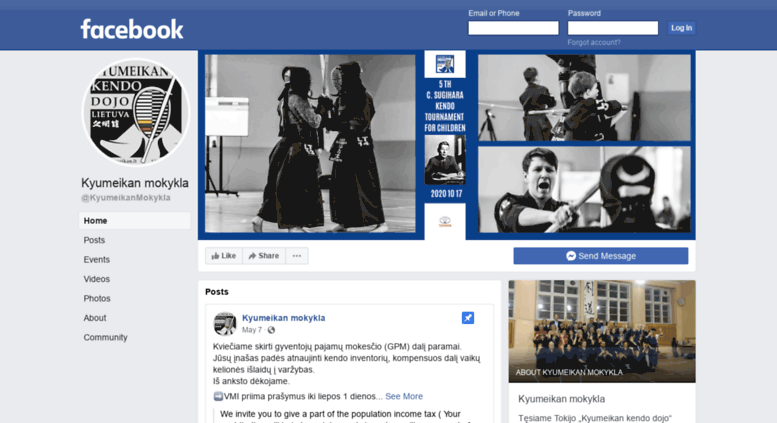The height and width of the screenshot is (423, 777).
Task: Open the Forgot account? link
Action: coord(594,43)
